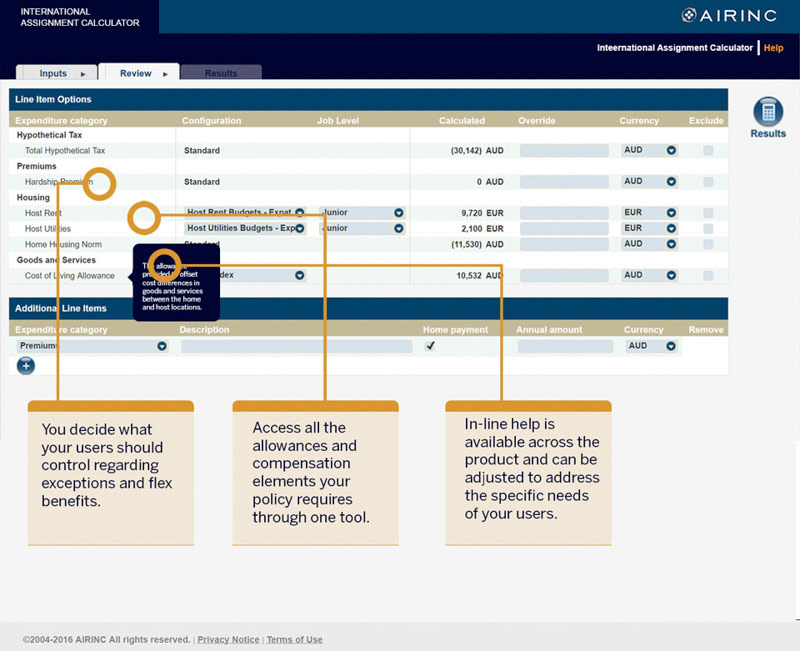Switch to the Inputs tab
The height and width of the screenshot is (651, 800).
pyautogui.click(x=57, y=73)
